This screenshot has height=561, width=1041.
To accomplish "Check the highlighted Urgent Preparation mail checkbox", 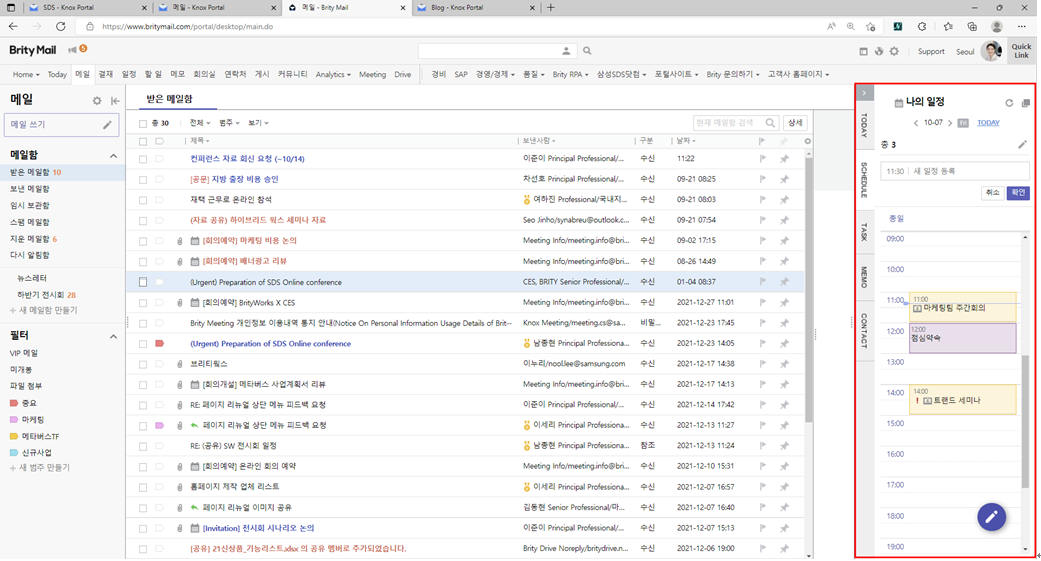I will coord(143,282).
